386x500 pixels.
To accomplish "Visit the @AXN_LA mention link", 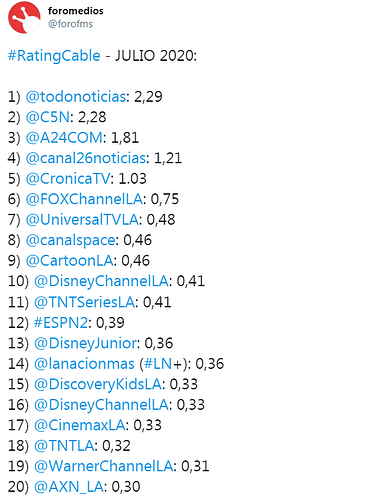I will (69, 487).
